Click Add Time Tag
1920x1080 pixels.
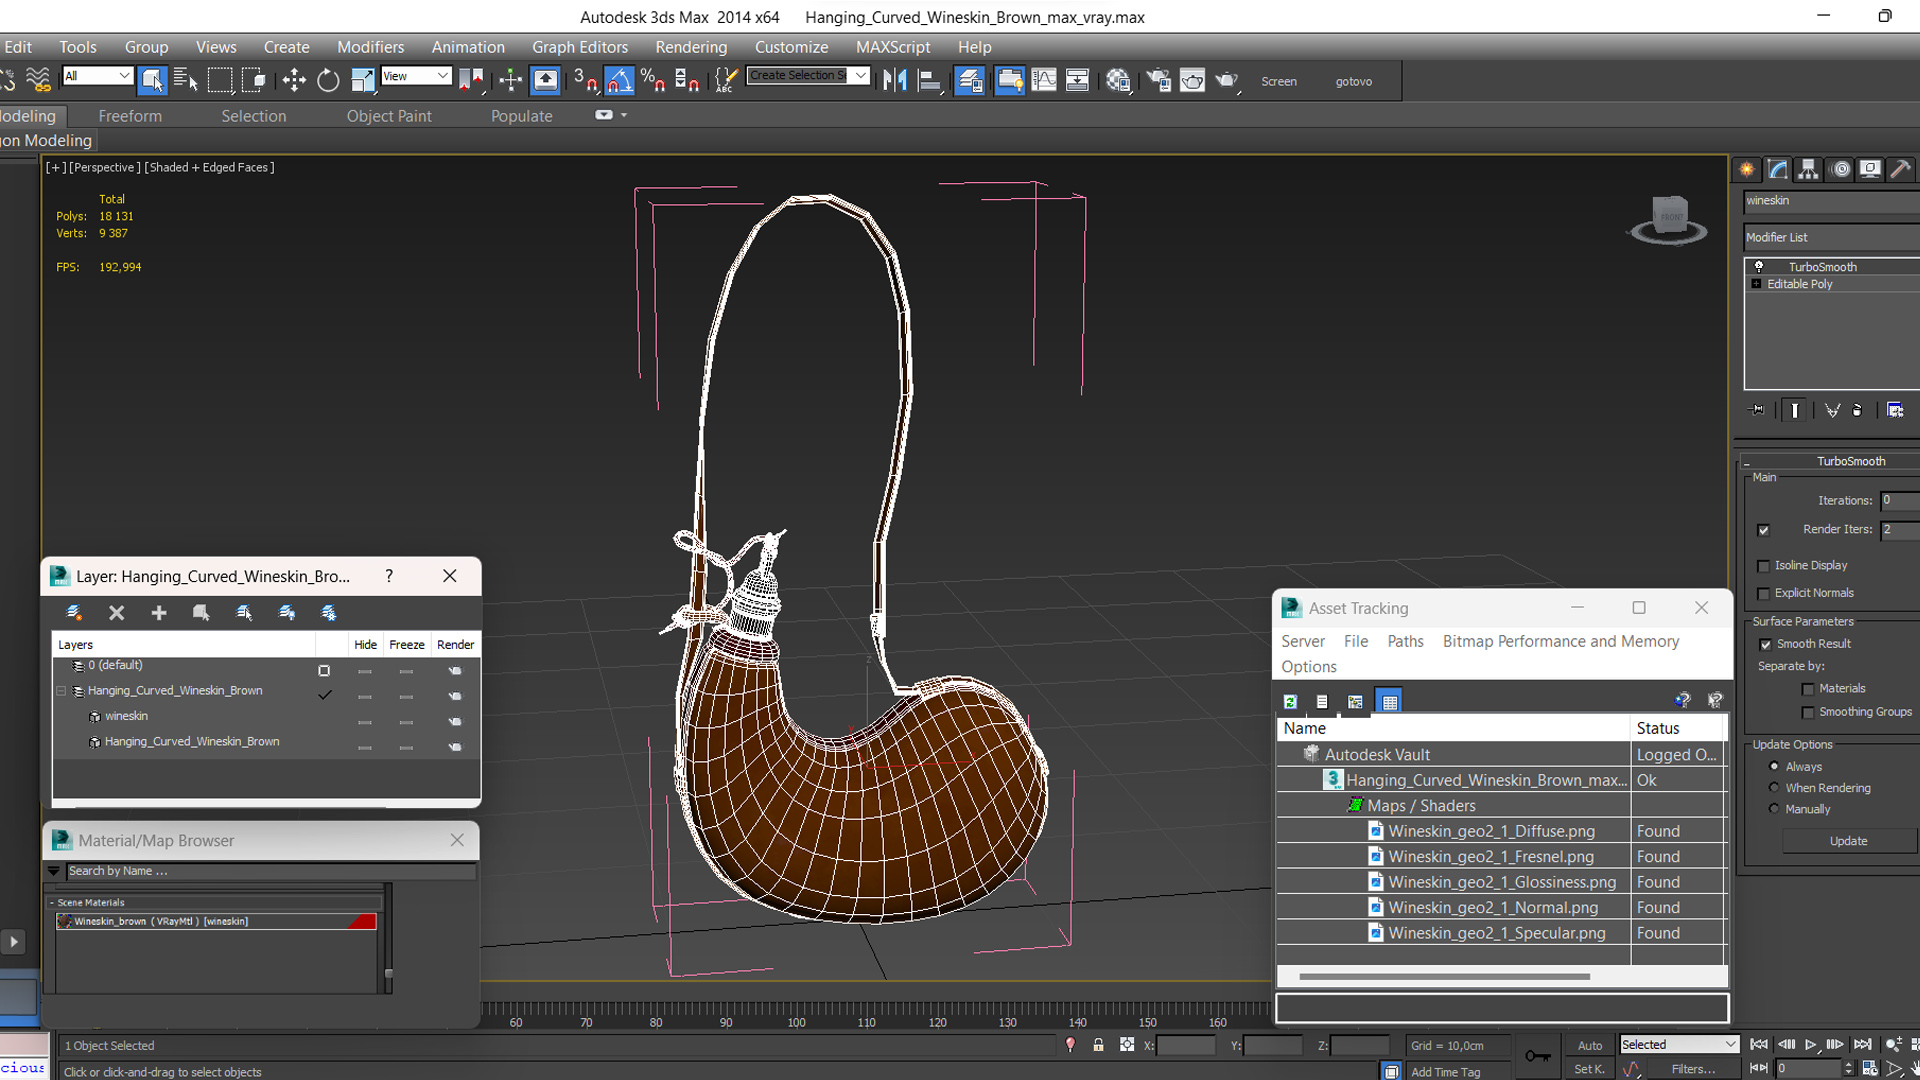[x=1445, y=1072]
